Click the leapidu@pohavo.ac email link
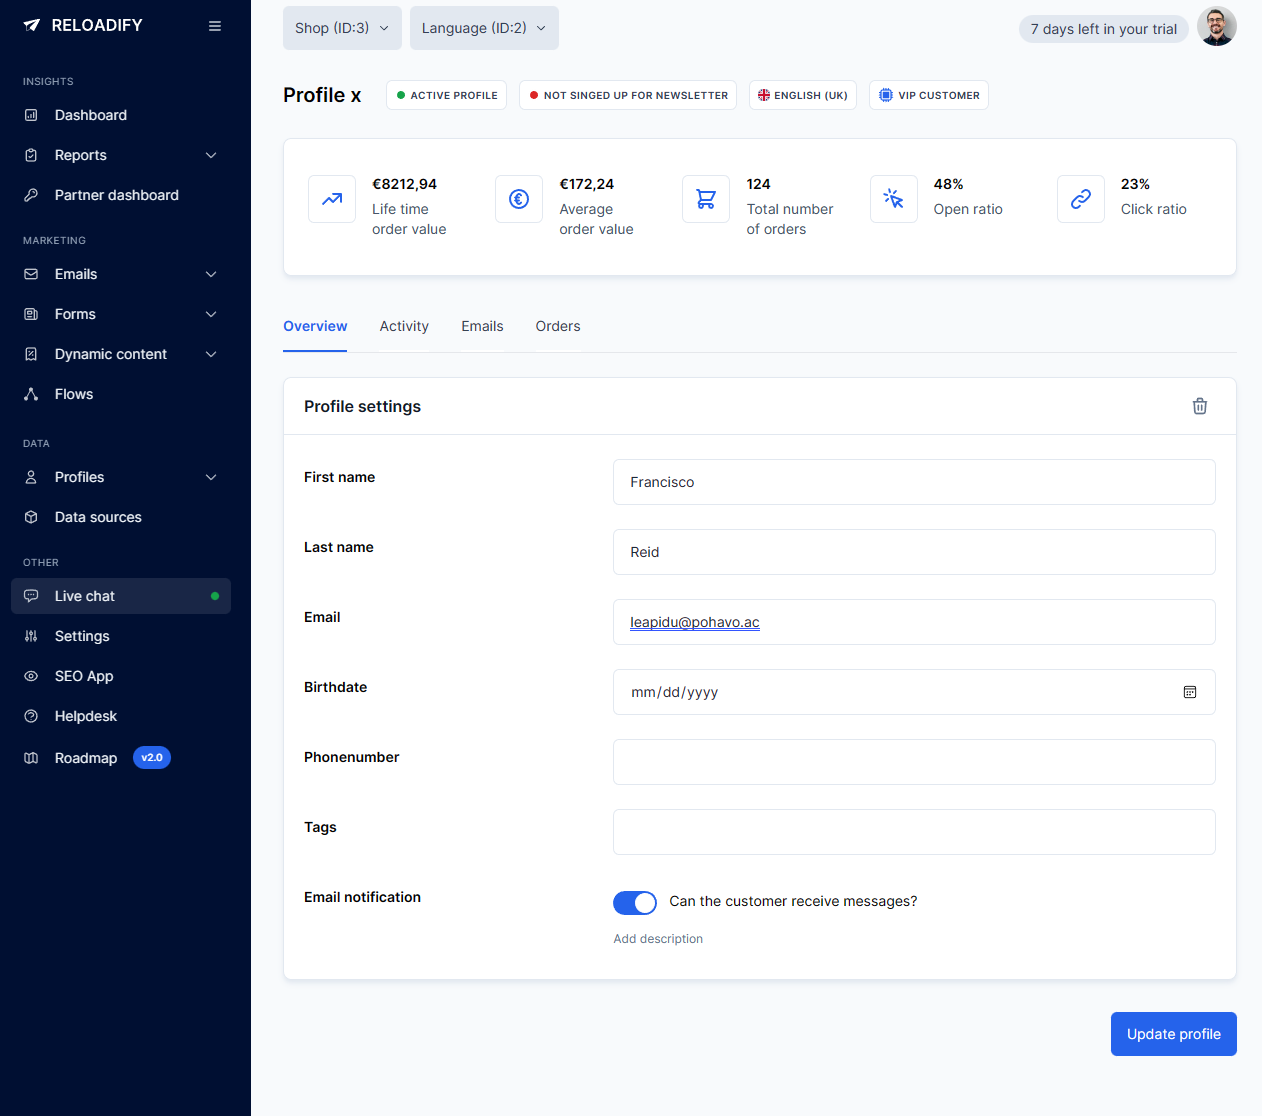The width and height of the screenshot is (1262, 1116). (694, 622)
